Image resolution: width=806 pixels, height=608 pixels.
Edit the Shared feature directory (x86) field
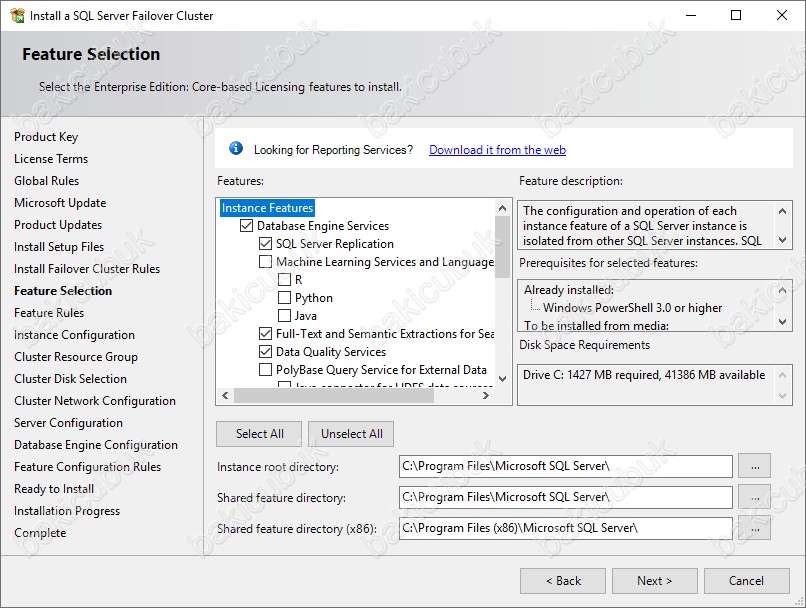pos(565,528)
